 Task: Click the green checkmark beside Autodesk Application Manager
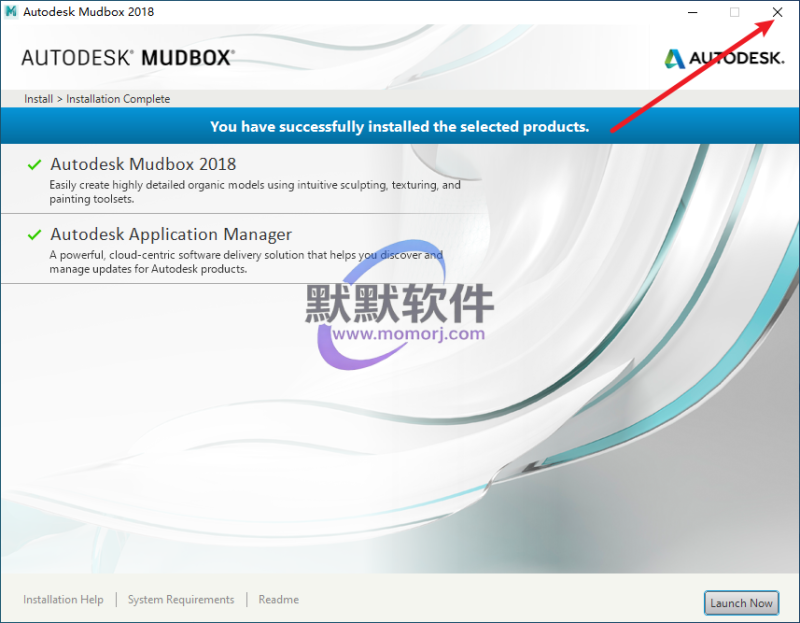[x=35, y=235]
